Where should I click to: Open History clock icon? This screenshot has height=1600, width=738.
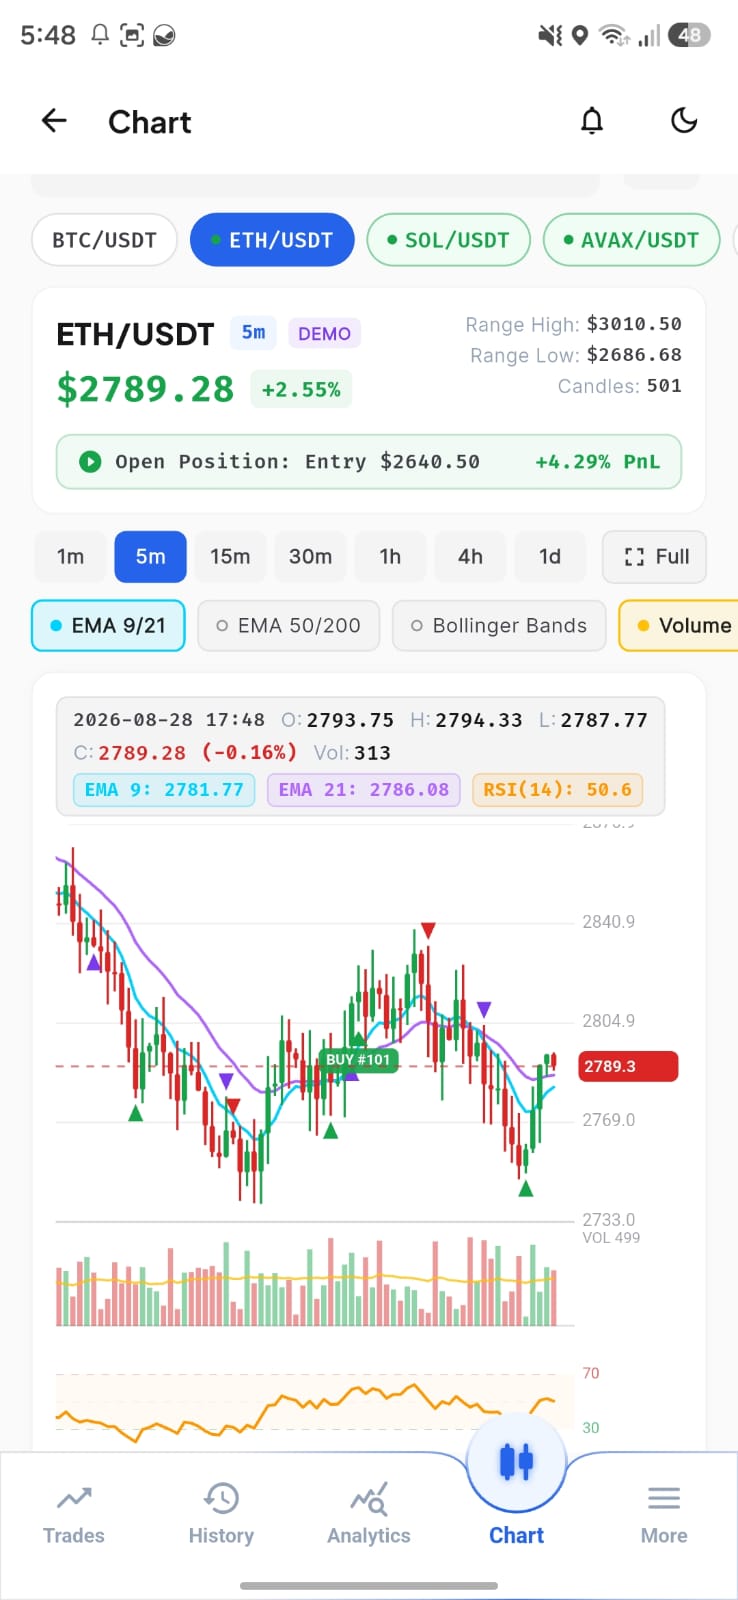221,1497
